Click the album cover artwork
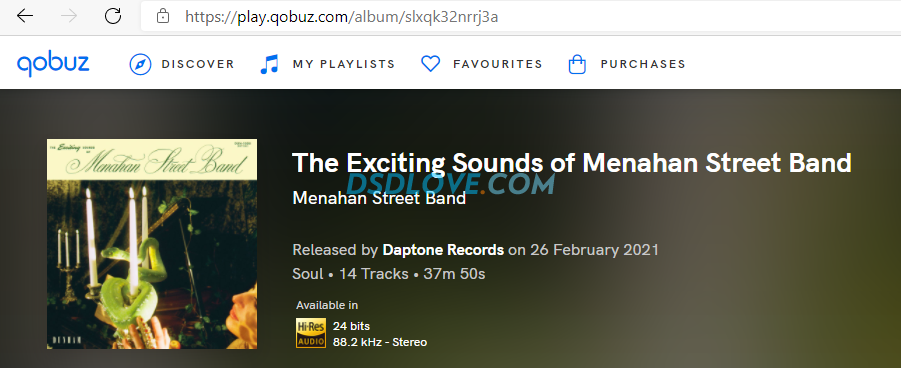 pyautogui.click(x=152, y=244)
